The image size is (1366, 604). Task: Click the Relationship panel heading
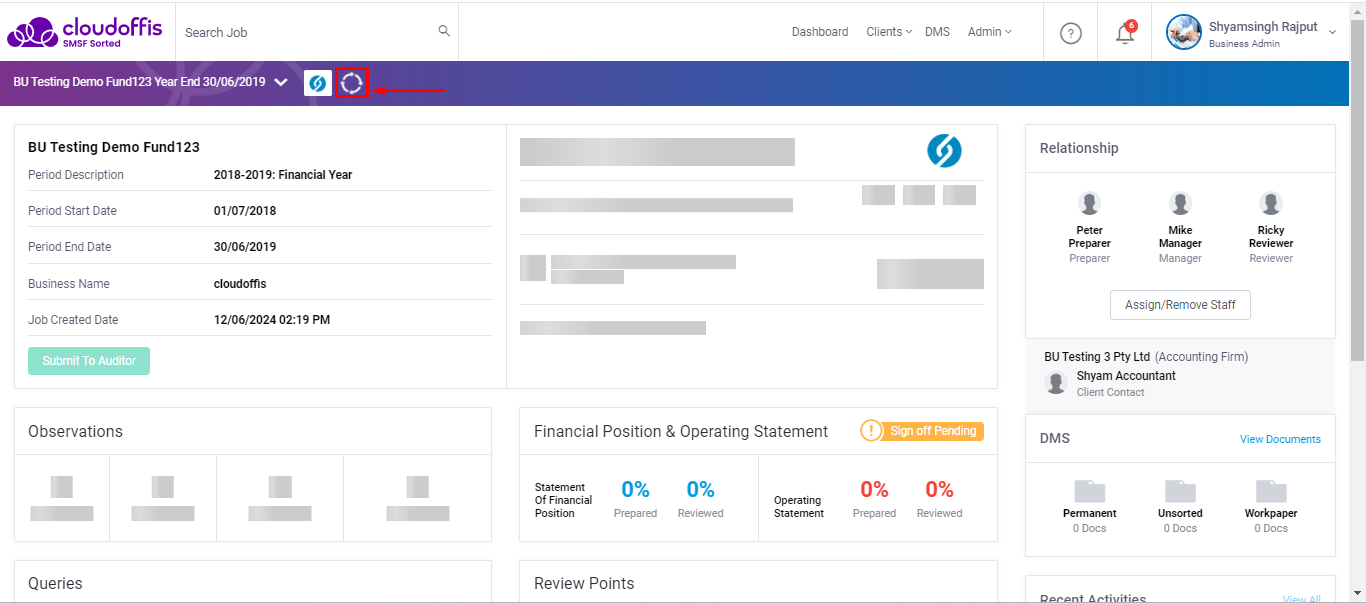pyautogui.click(x=1079, y=148)
